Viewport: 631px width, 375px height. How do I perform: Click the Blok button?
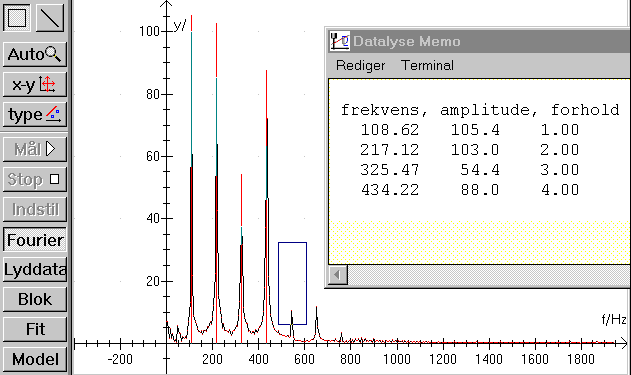[x=35, y=299]
